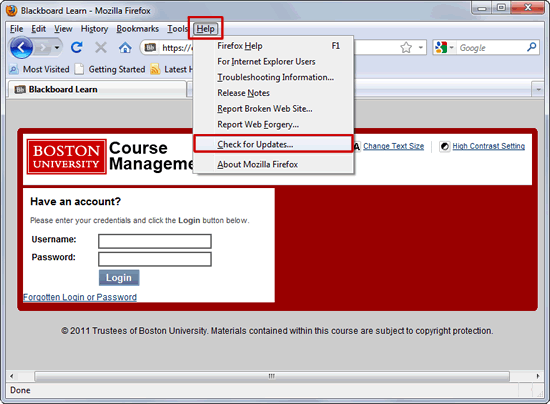Open About Mozilla Firefox
550x404 pixels.
[273, 164]
